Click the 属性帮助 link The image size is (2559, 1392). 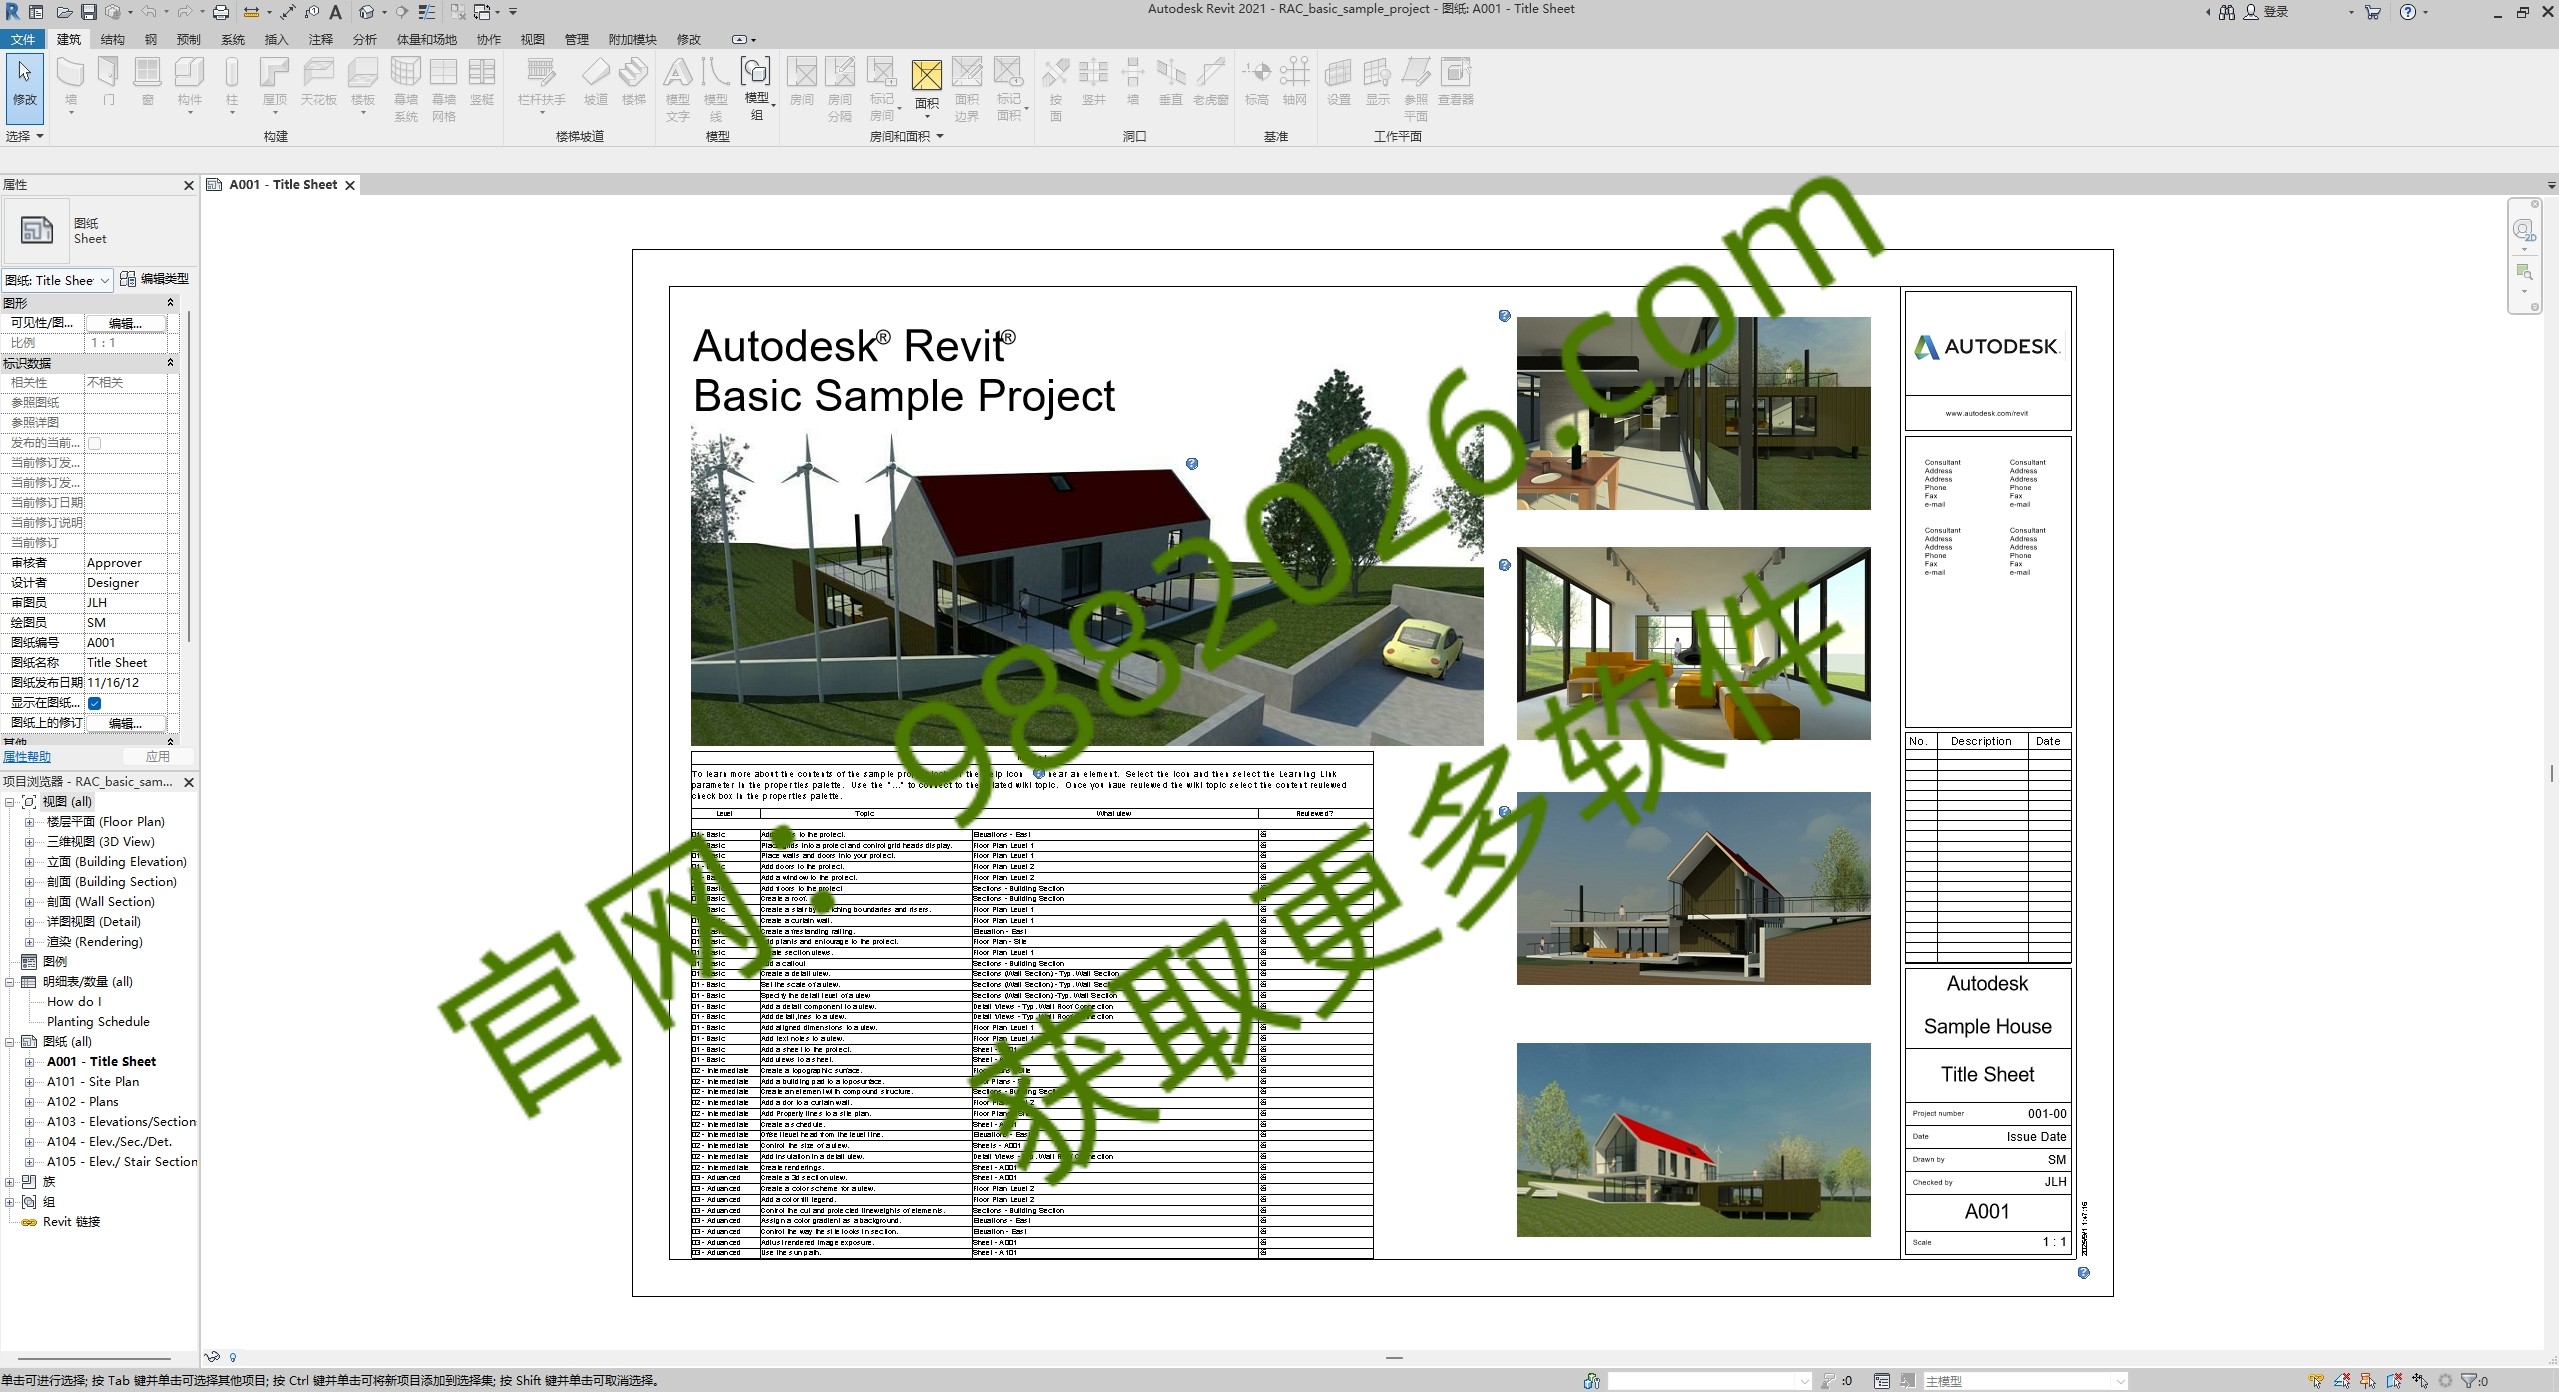pyautogui.click(x=27, y=757)
